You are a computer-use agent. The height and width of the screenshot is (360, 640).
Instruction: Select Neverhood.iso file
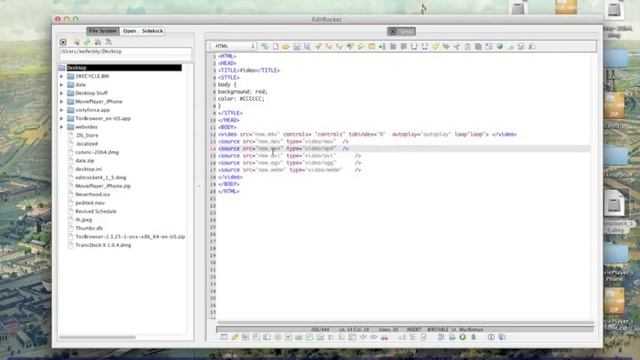click(x=92, y=194)
